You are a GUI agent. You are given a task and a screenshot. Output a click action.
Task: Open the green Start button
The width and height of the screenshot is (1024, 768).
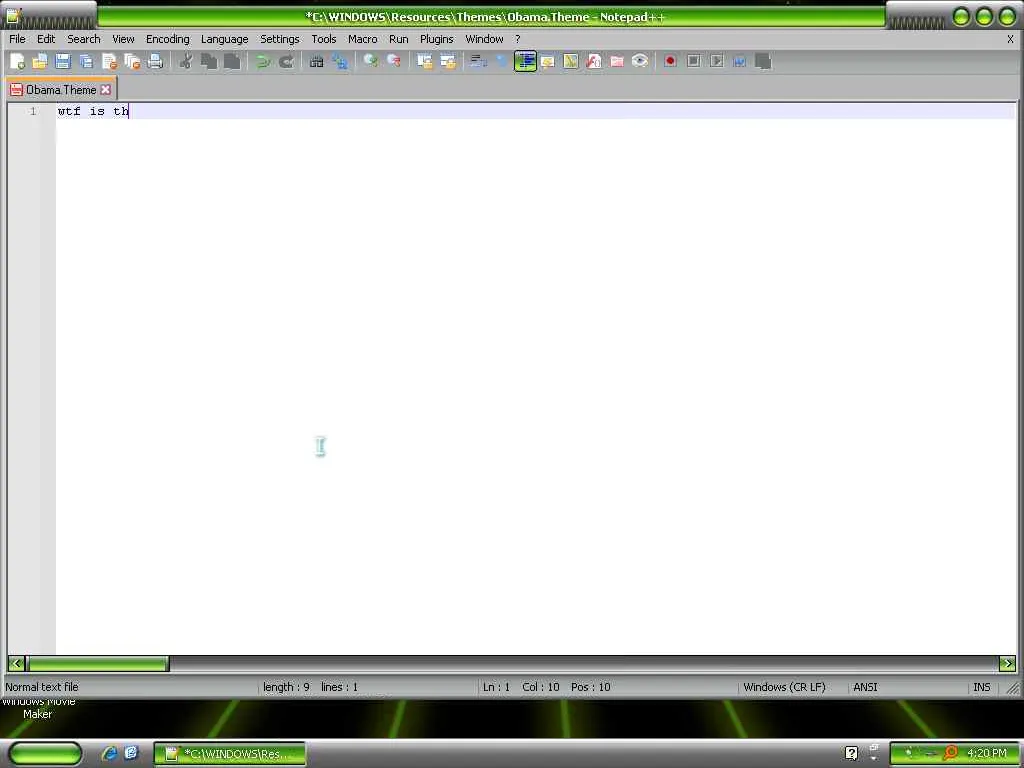click(46, 754)
